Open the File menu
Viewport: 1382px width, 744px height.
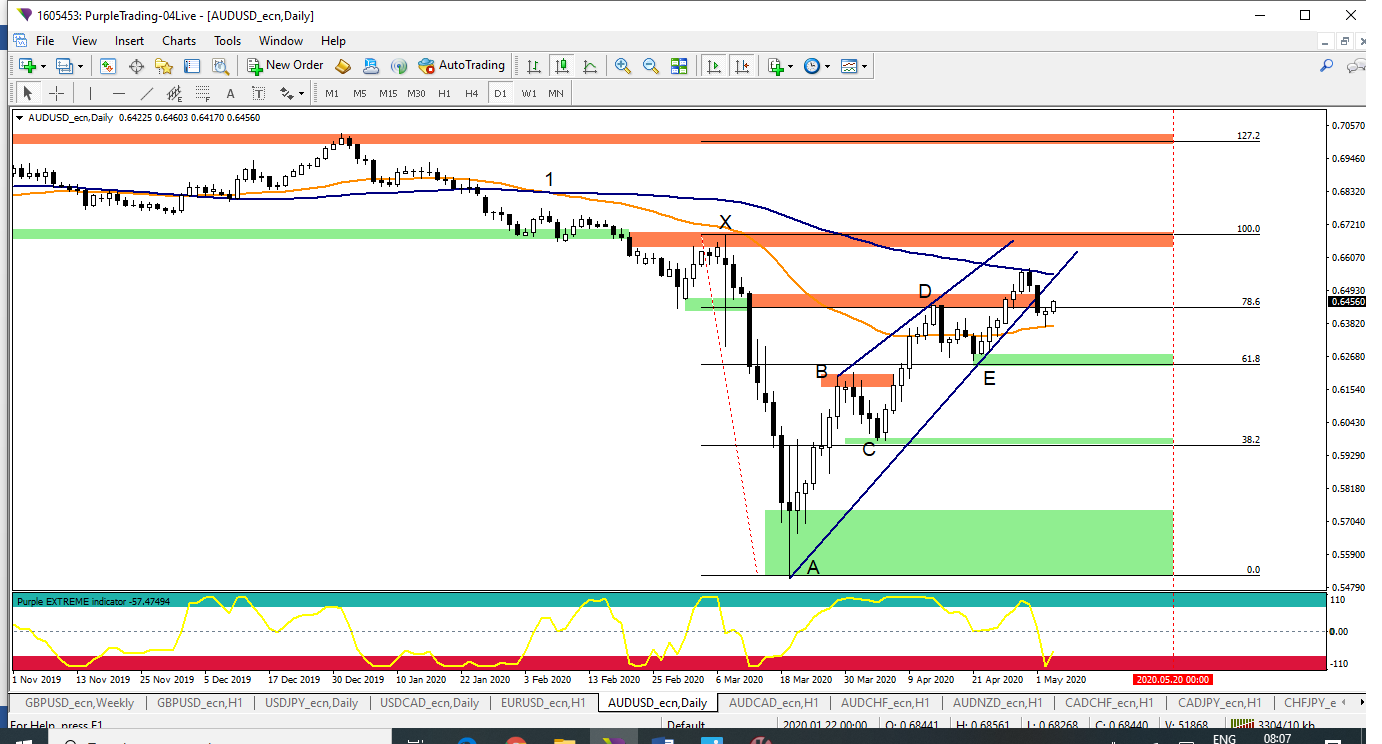[x=45, y=41]
